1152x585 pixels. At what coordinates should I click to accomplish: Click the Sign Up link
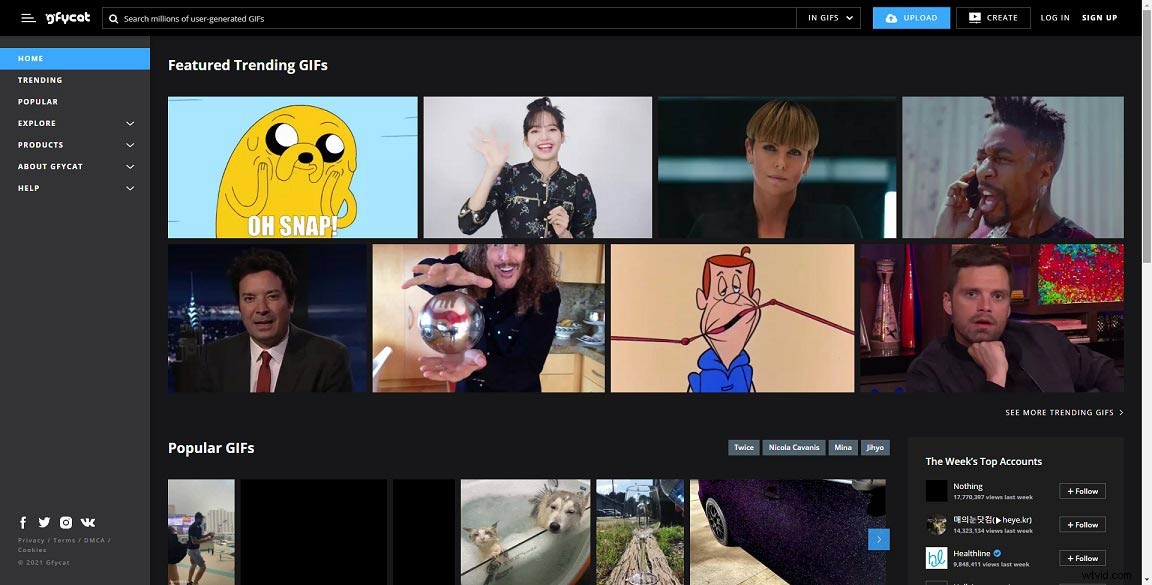coord(1099,17)
